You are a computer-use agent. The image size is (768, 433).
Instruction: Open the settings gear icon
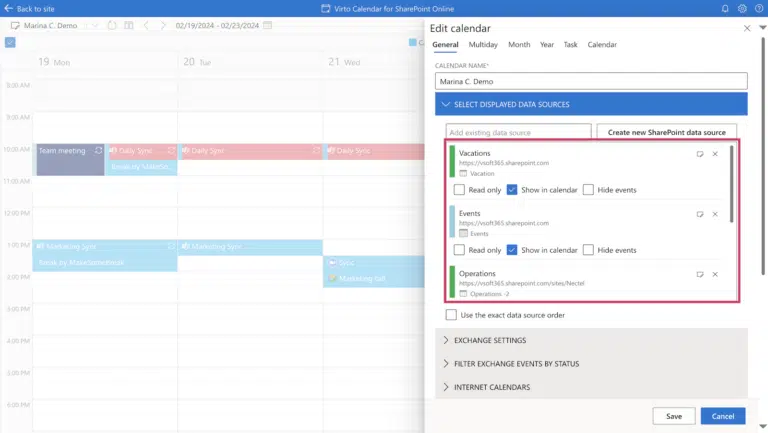(742, 8)
